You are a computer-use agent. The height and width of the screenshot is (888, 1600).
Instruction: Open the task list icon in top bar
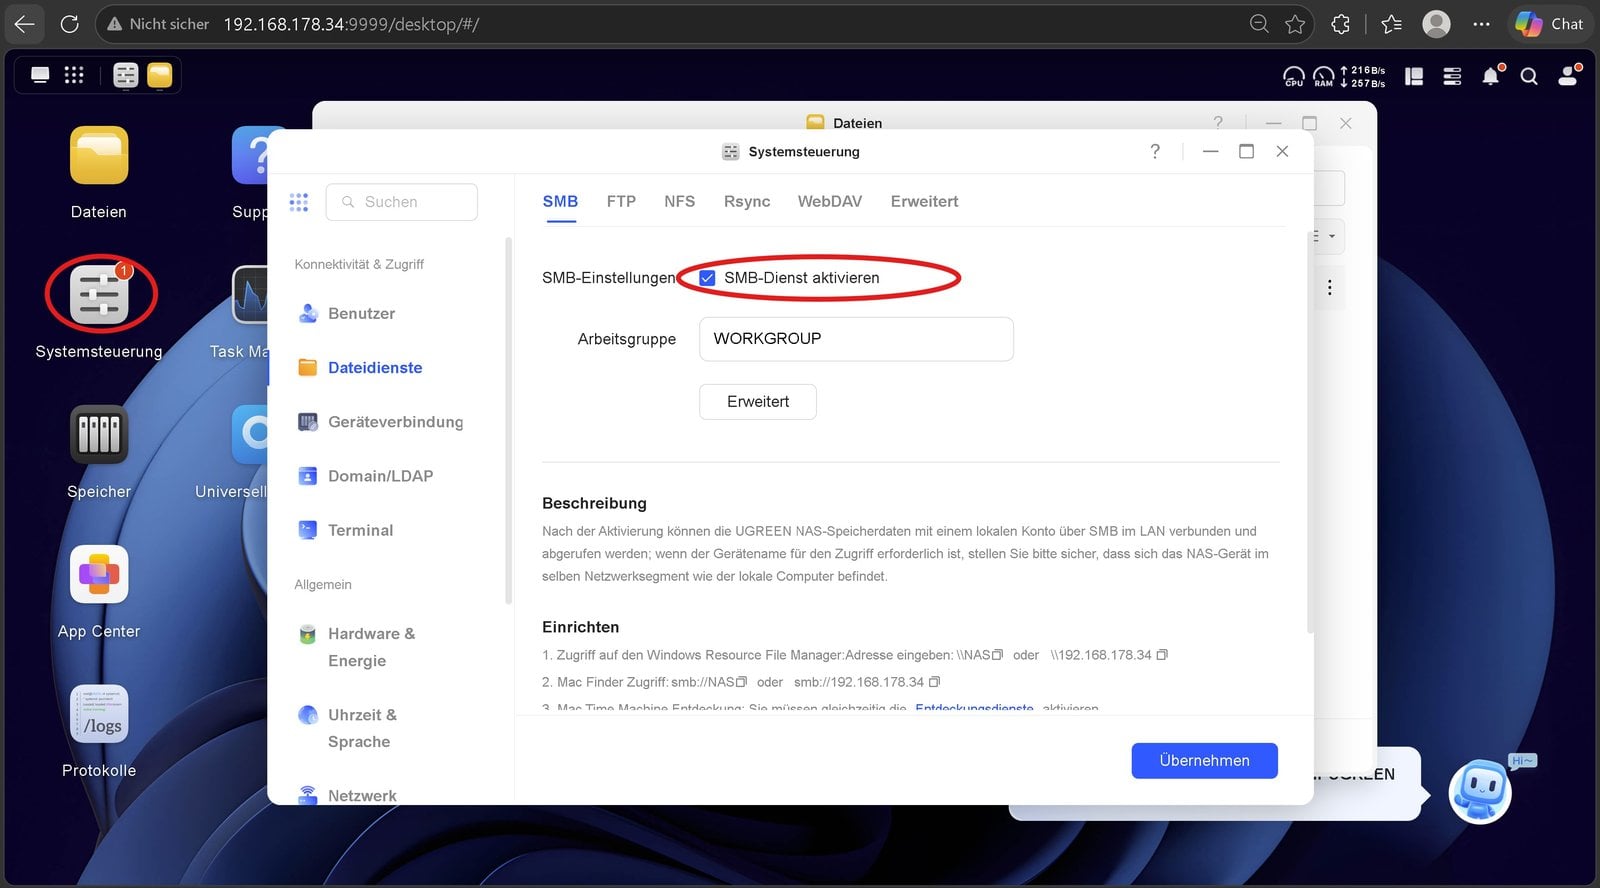[1452, 76]
